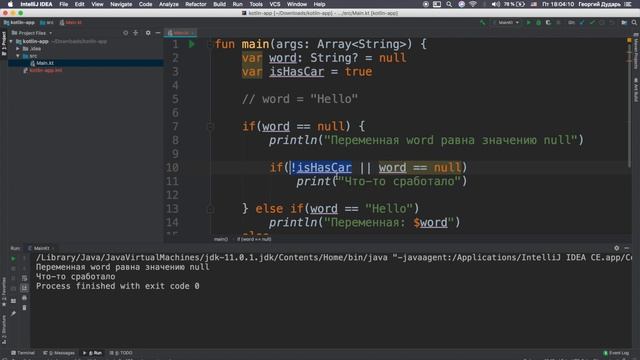Toggle the Project tool window side tab
Viewport: 640px width, 360px height.
4,43
